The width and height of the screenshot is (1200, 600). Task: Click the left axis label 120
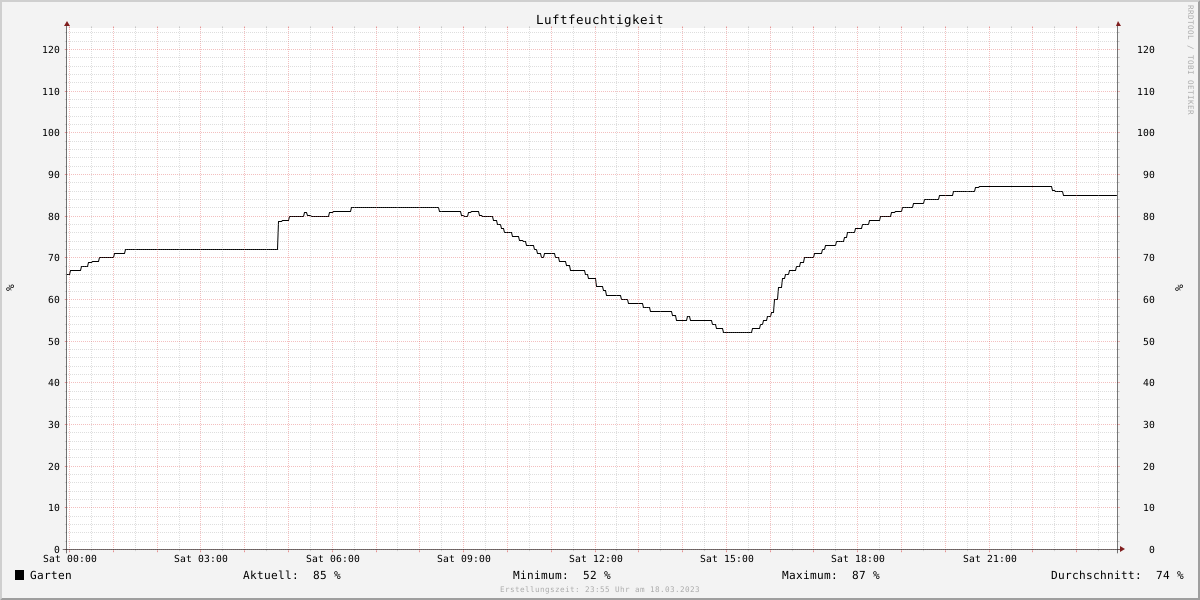click(x=51, y=49)
